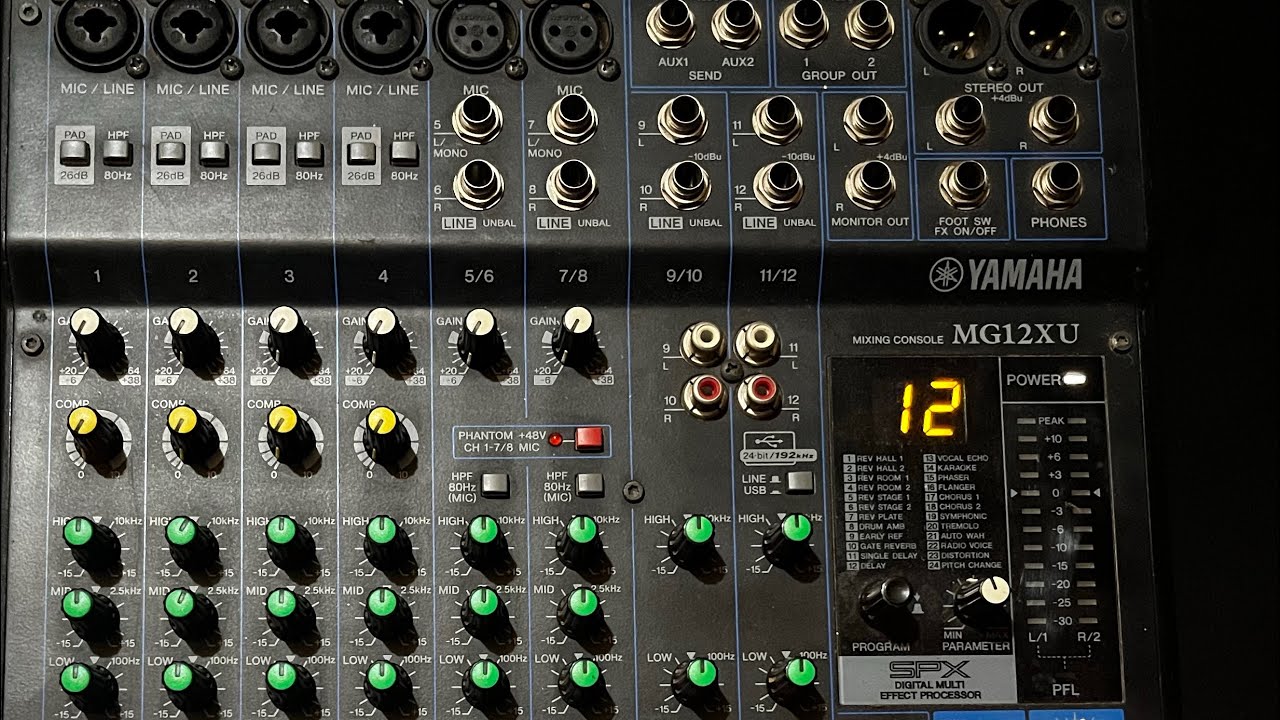Image resolution: width=1280 pixels, height=720 pixels.
Task: Adjust the HIGH EQ knob for channel 11/12
Action: click(793, 545)
